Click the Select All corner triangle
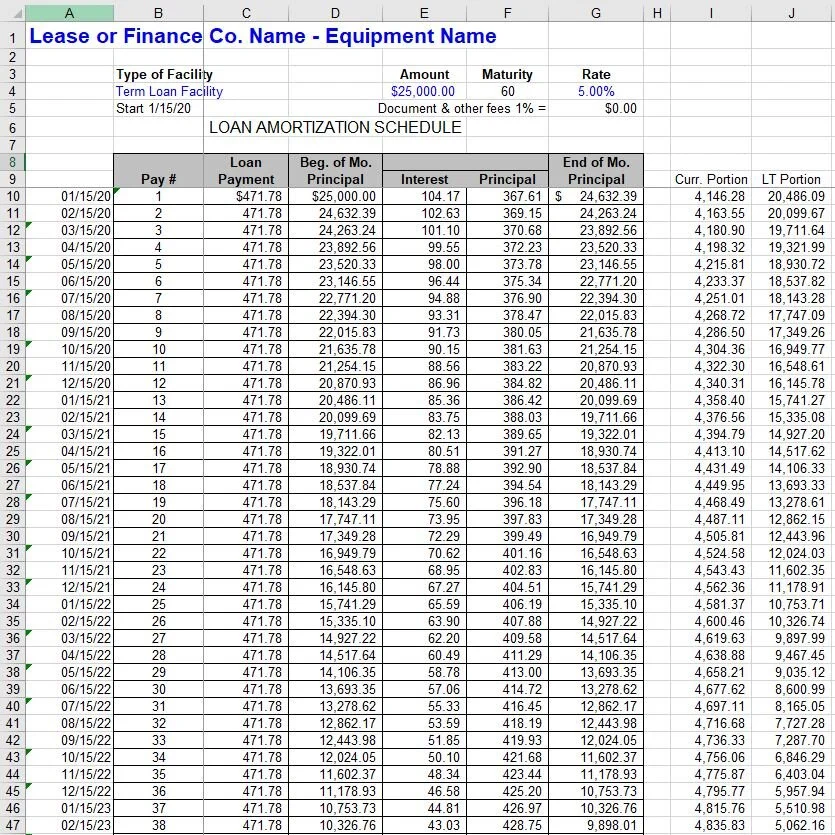The image size is (835, 835). (17, 13)
